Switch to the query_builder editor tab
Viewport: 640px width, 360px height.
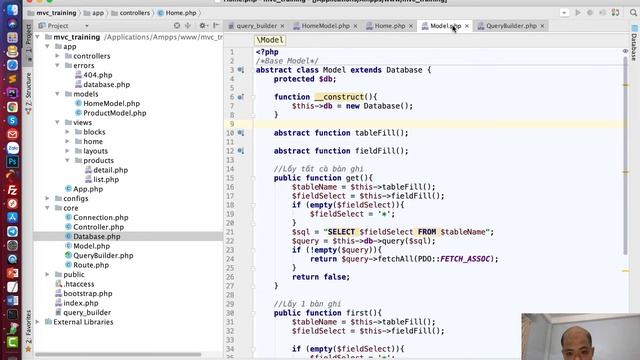tap(256, 26)
